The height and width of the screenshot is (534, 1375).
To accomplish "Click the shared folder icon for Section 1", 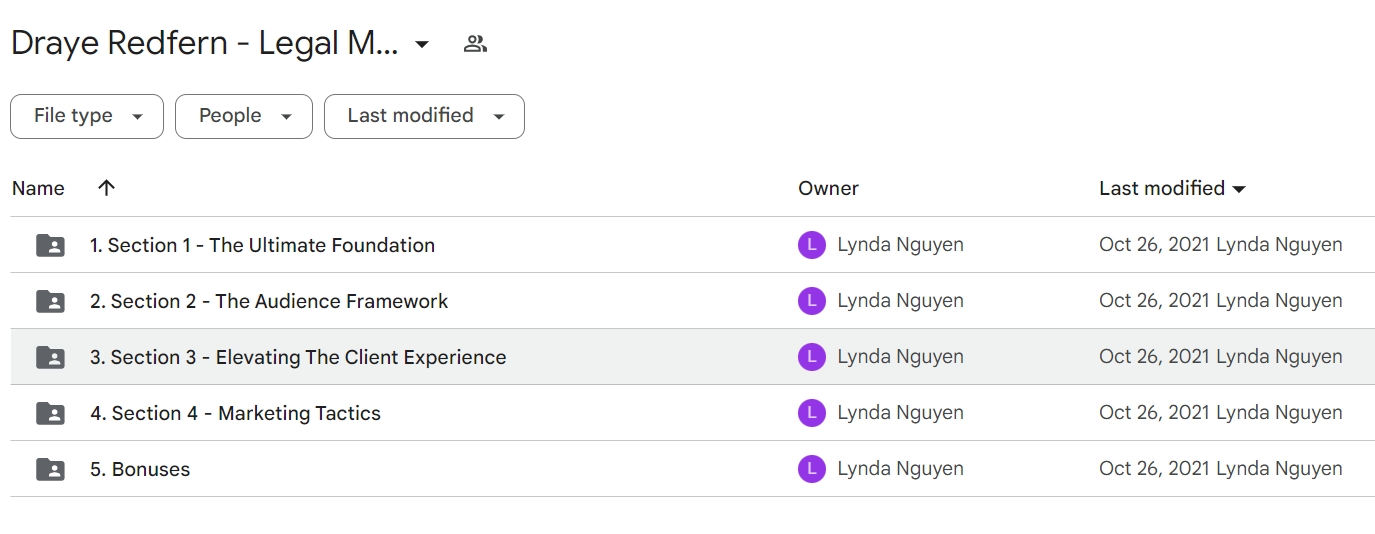I will pyautogui.click(x=50, y=245).
